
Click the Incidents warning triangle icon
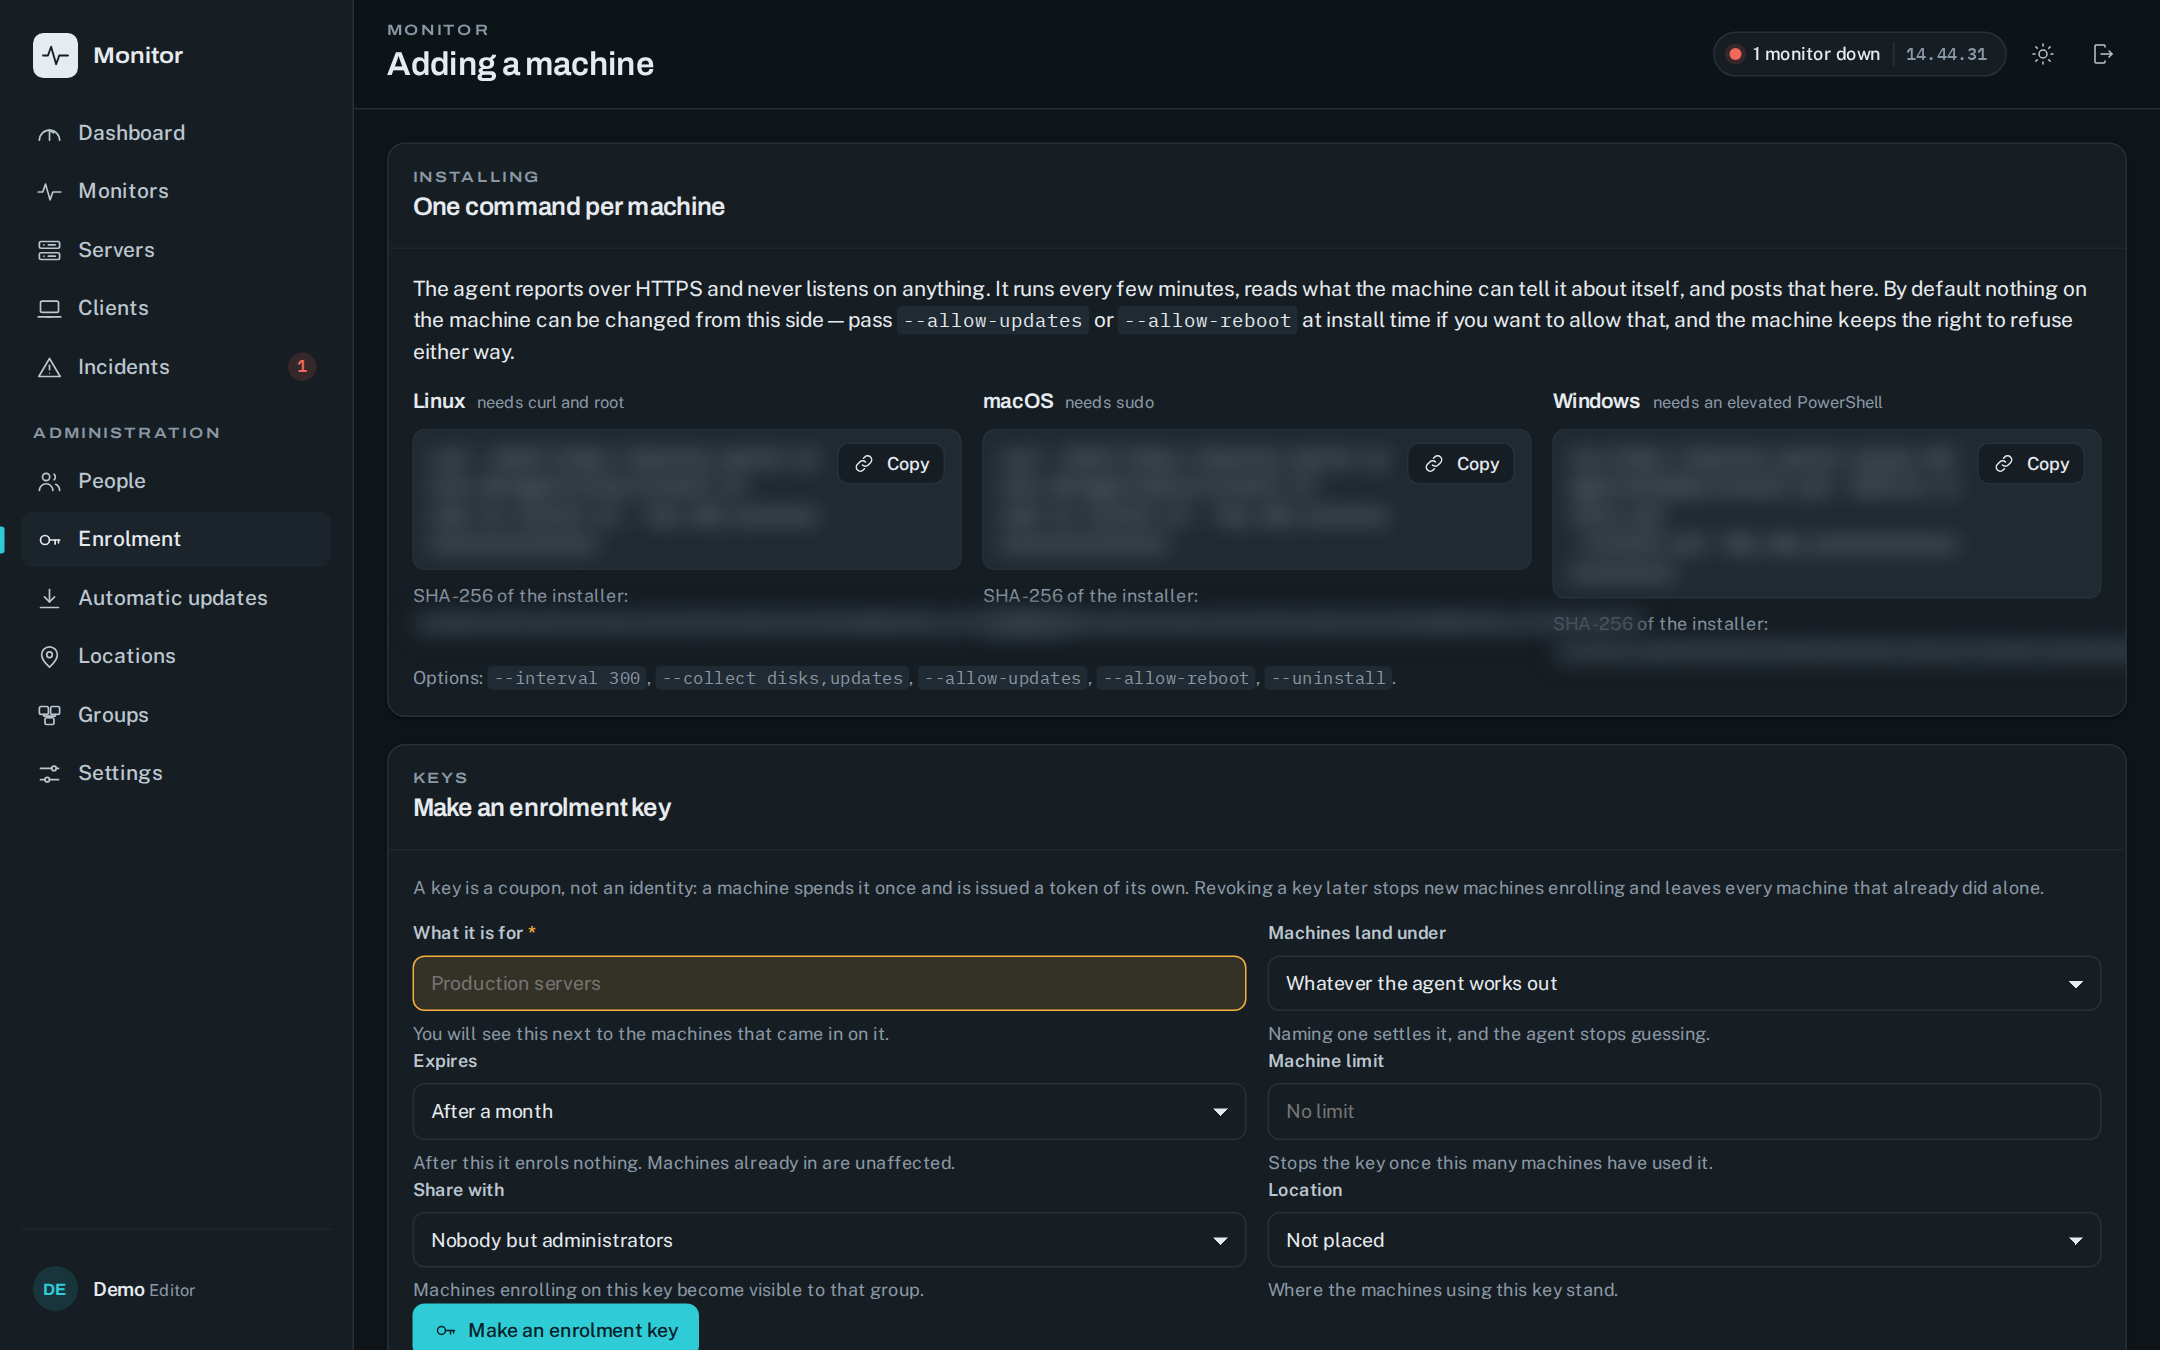(x=49, y=367)
